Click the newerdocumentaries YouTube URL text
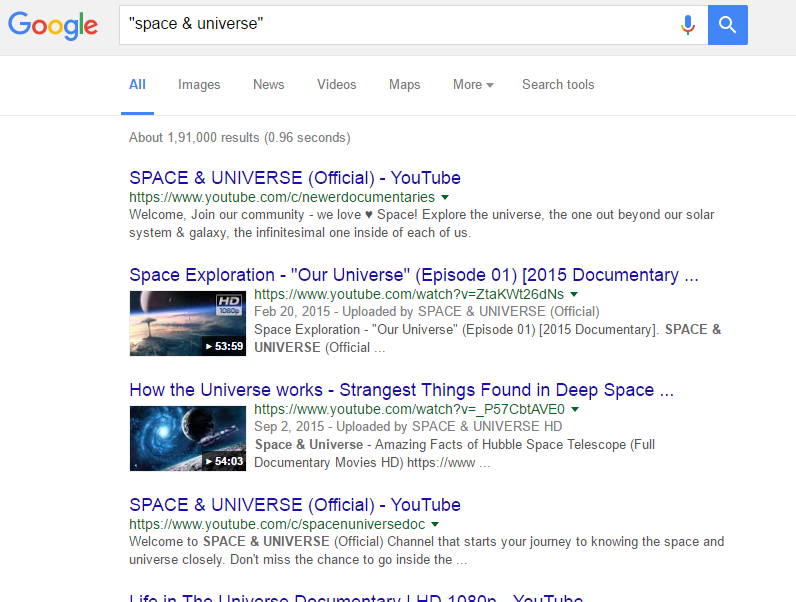This screenshot has width=796, height=602. coord(282,197)
